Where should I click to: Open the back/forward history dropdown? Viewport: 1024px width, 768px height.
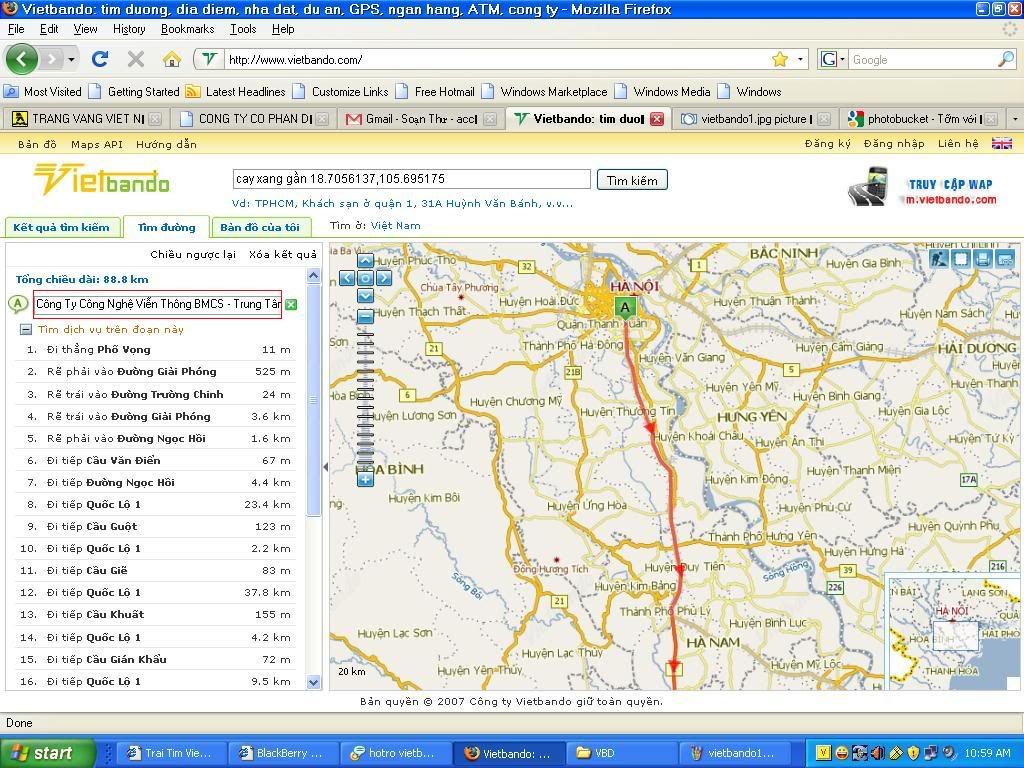click(x=71, y=59)
